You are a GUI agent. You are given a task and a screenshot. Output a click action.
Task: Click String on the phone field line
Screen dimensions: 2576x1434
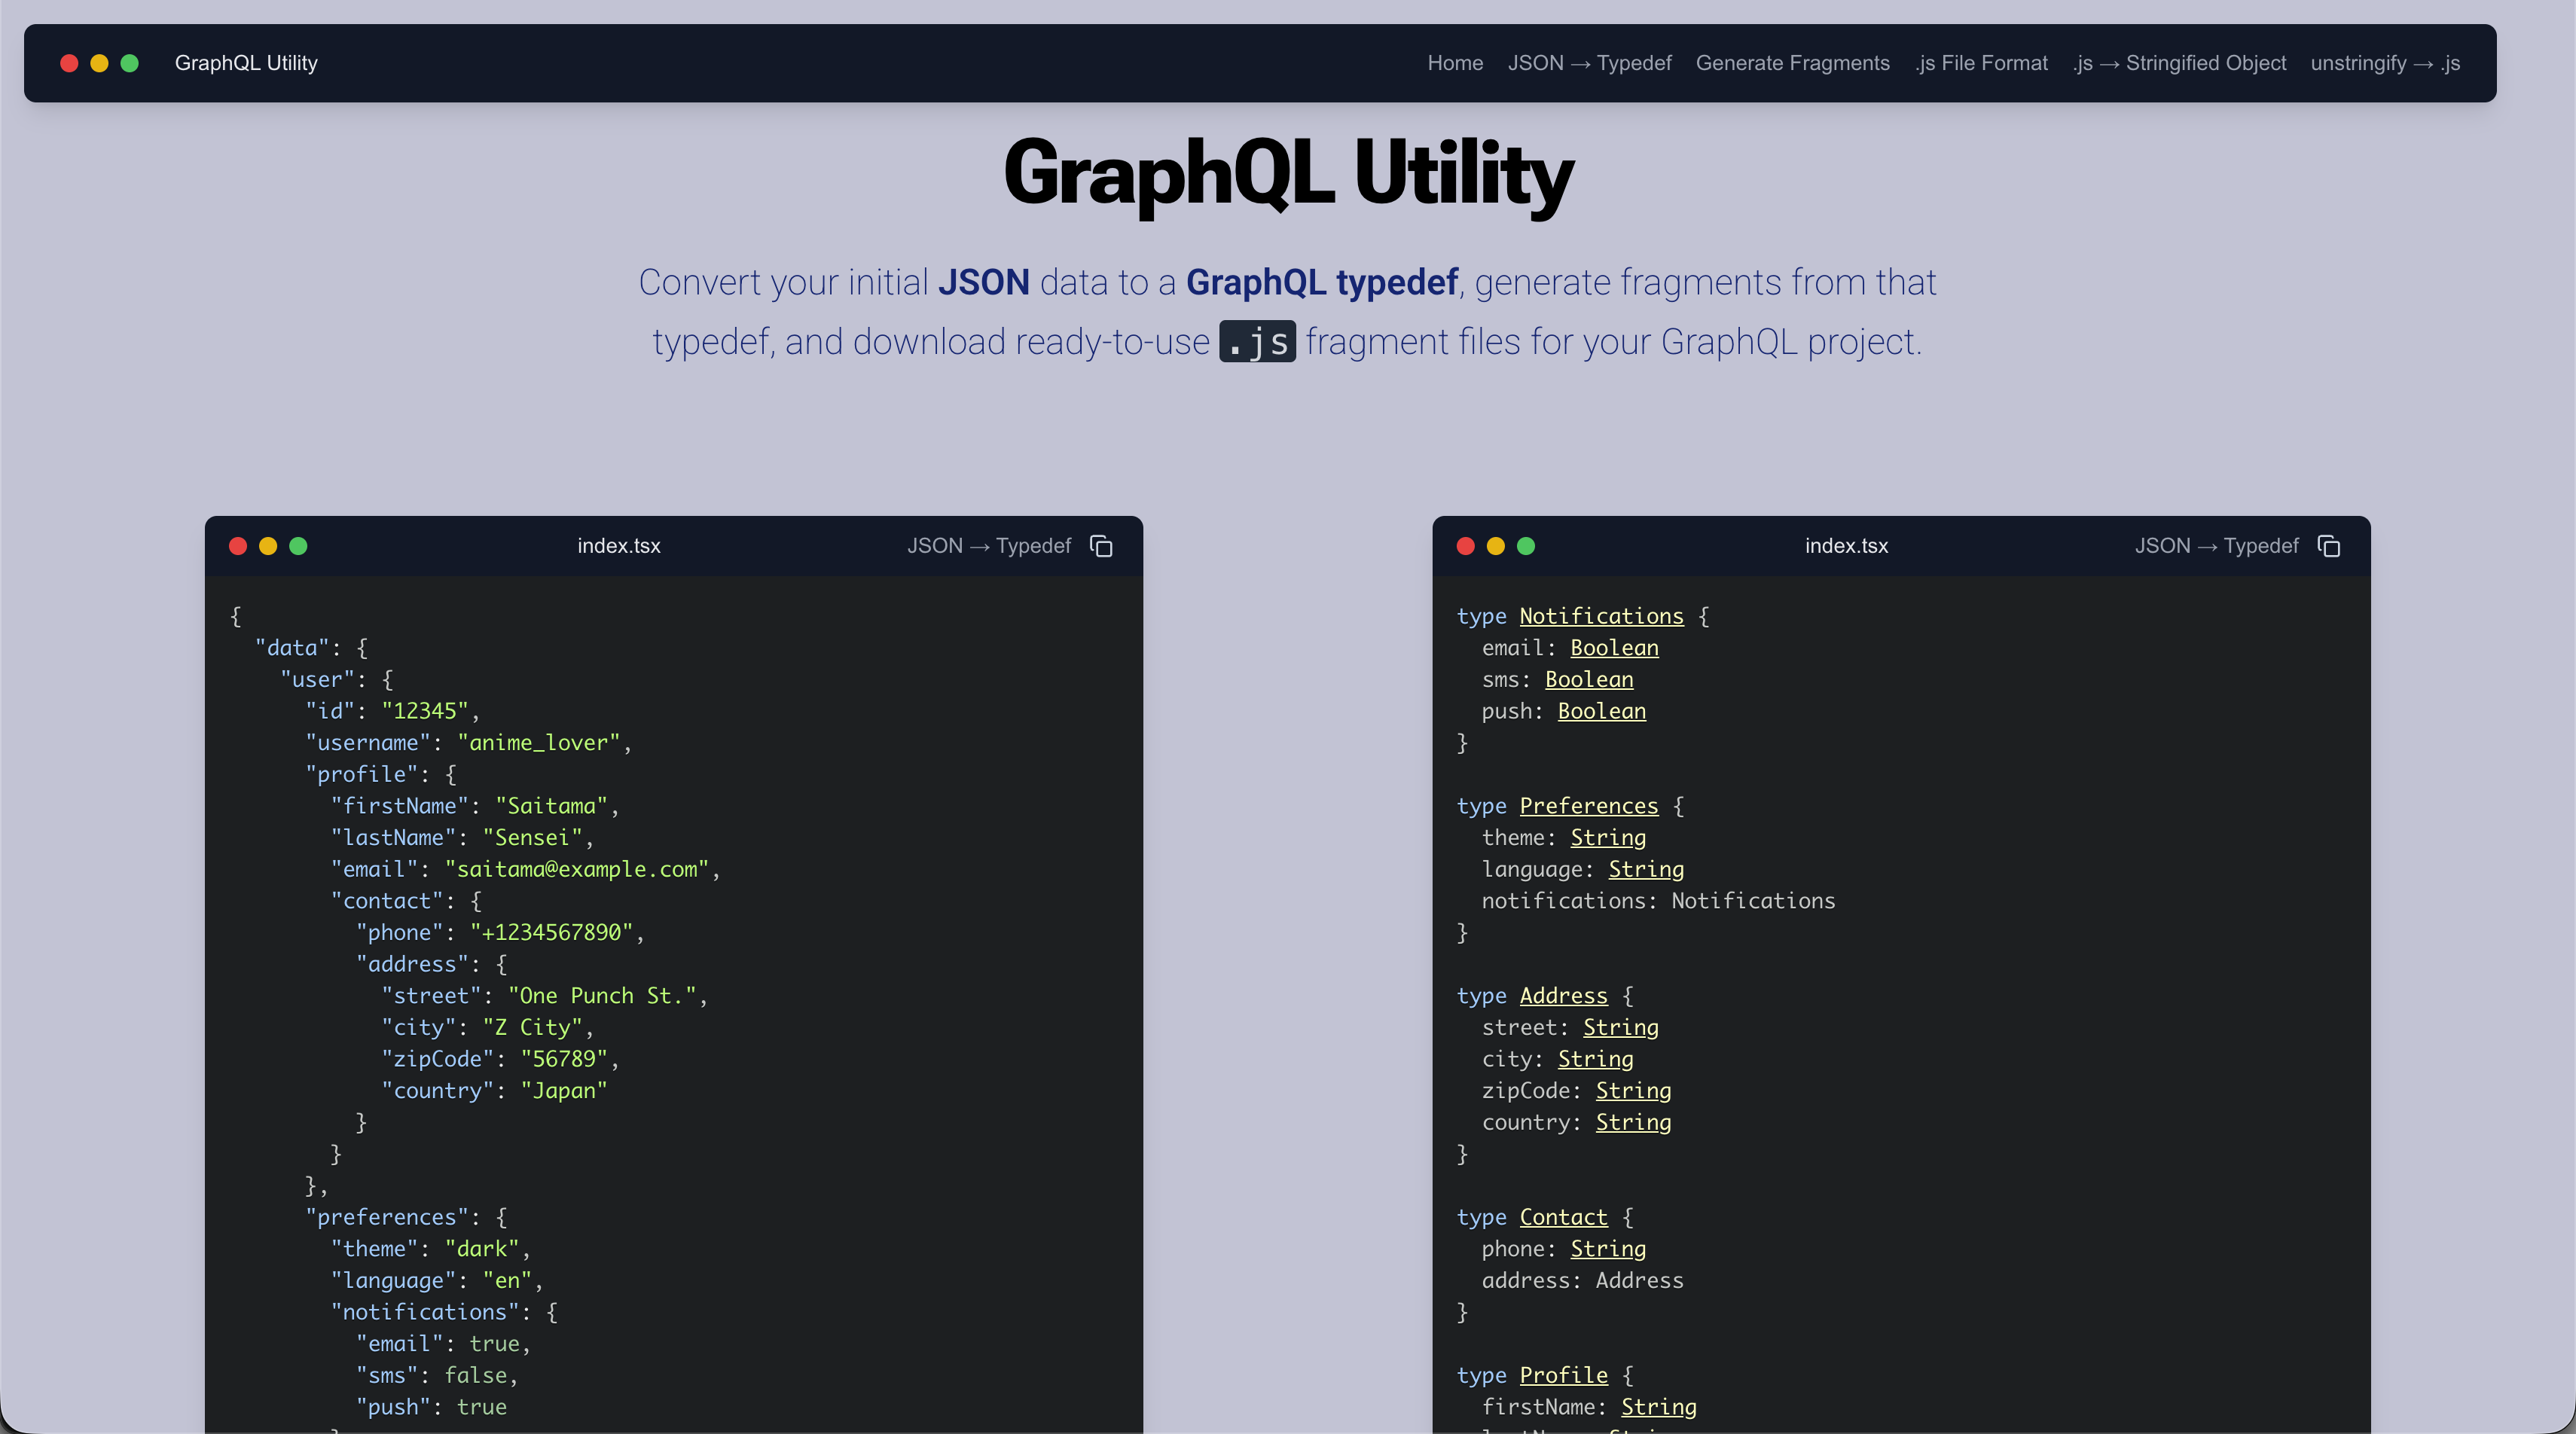coord(1608,1249)
